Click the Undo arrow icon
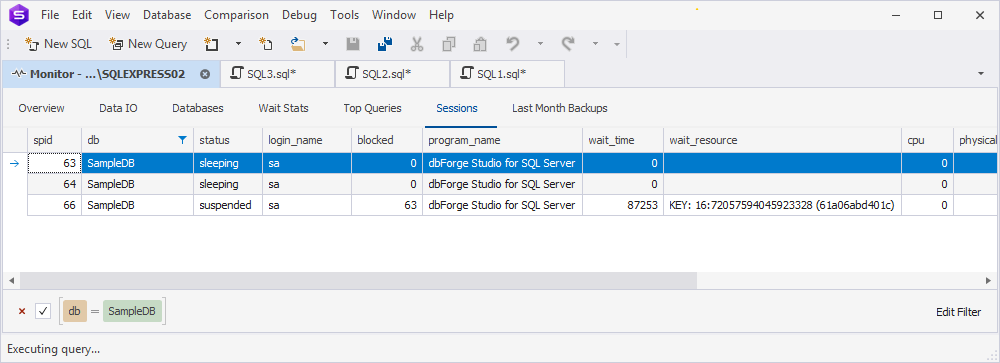 tap(513, 44)
